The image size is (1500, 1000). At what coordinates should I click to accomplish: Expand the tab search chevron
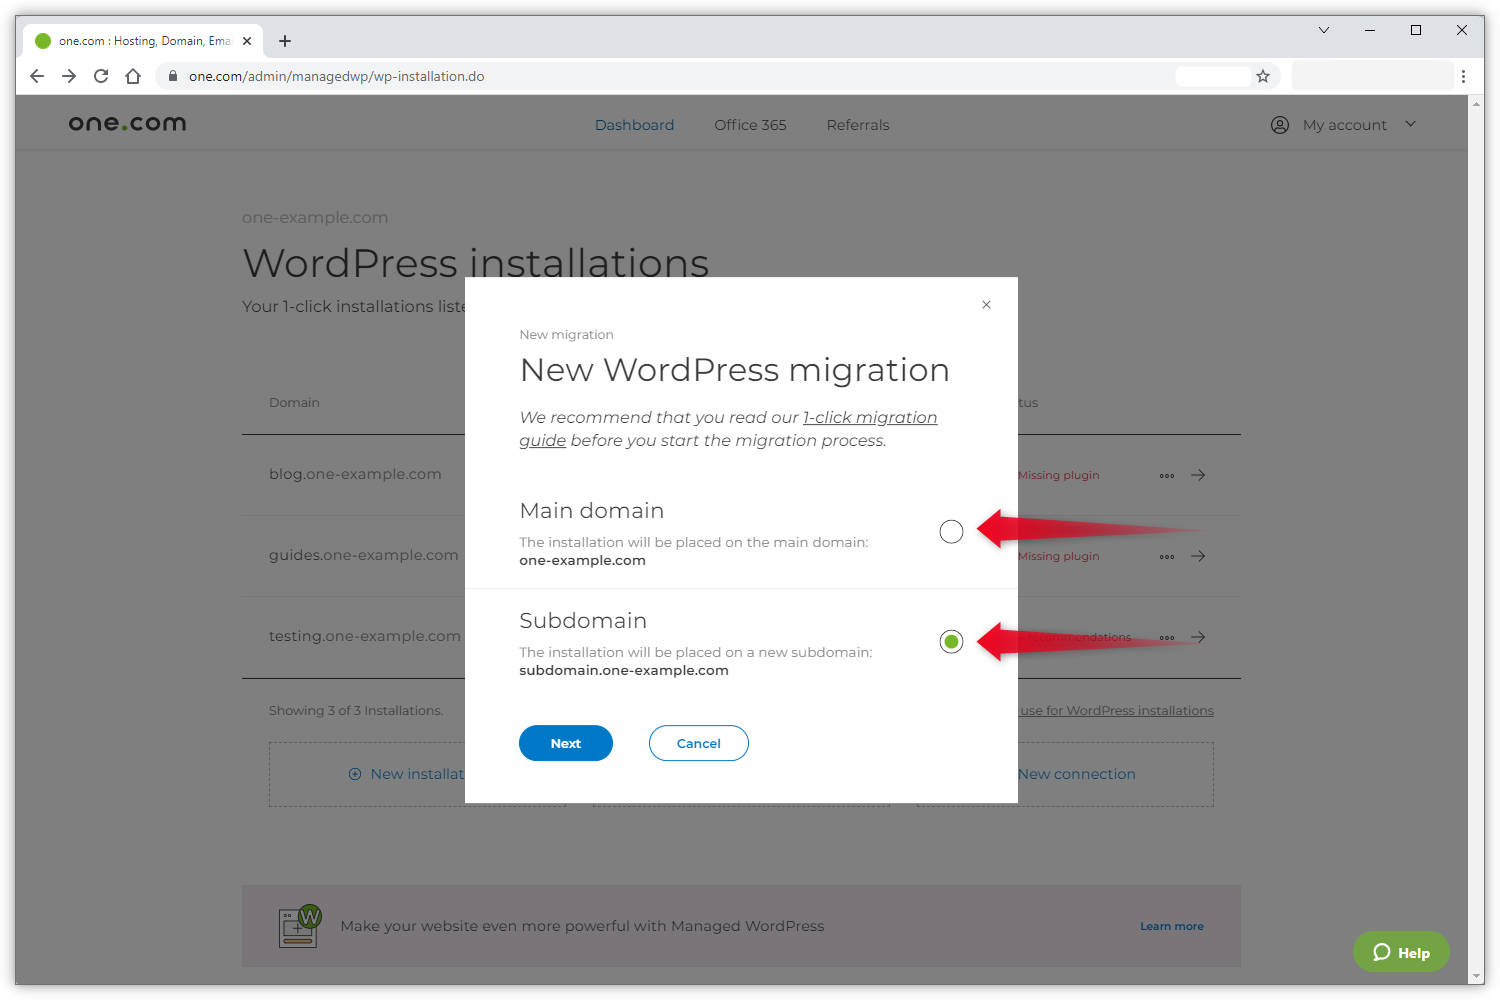click(x=1323, y=30)
